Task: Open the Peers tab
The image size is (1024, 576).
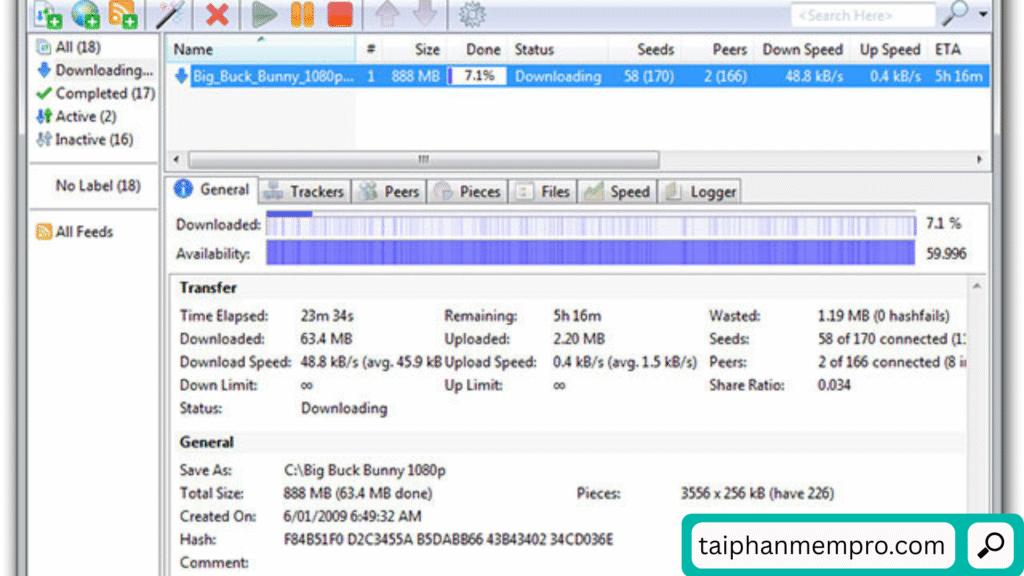Action: tap(391, 192)
